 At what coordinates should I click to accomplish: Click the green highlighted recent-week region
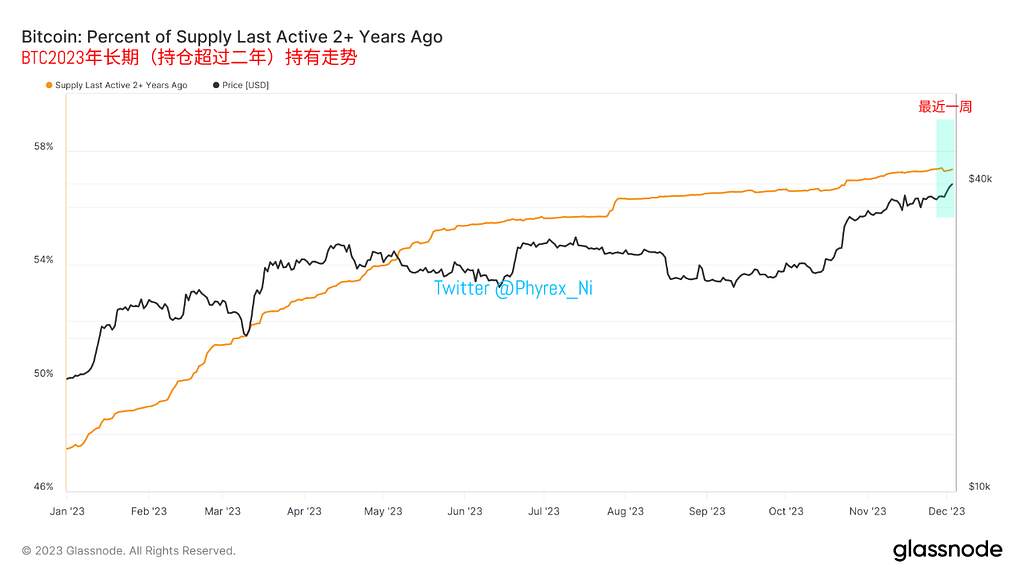(945, 168)
